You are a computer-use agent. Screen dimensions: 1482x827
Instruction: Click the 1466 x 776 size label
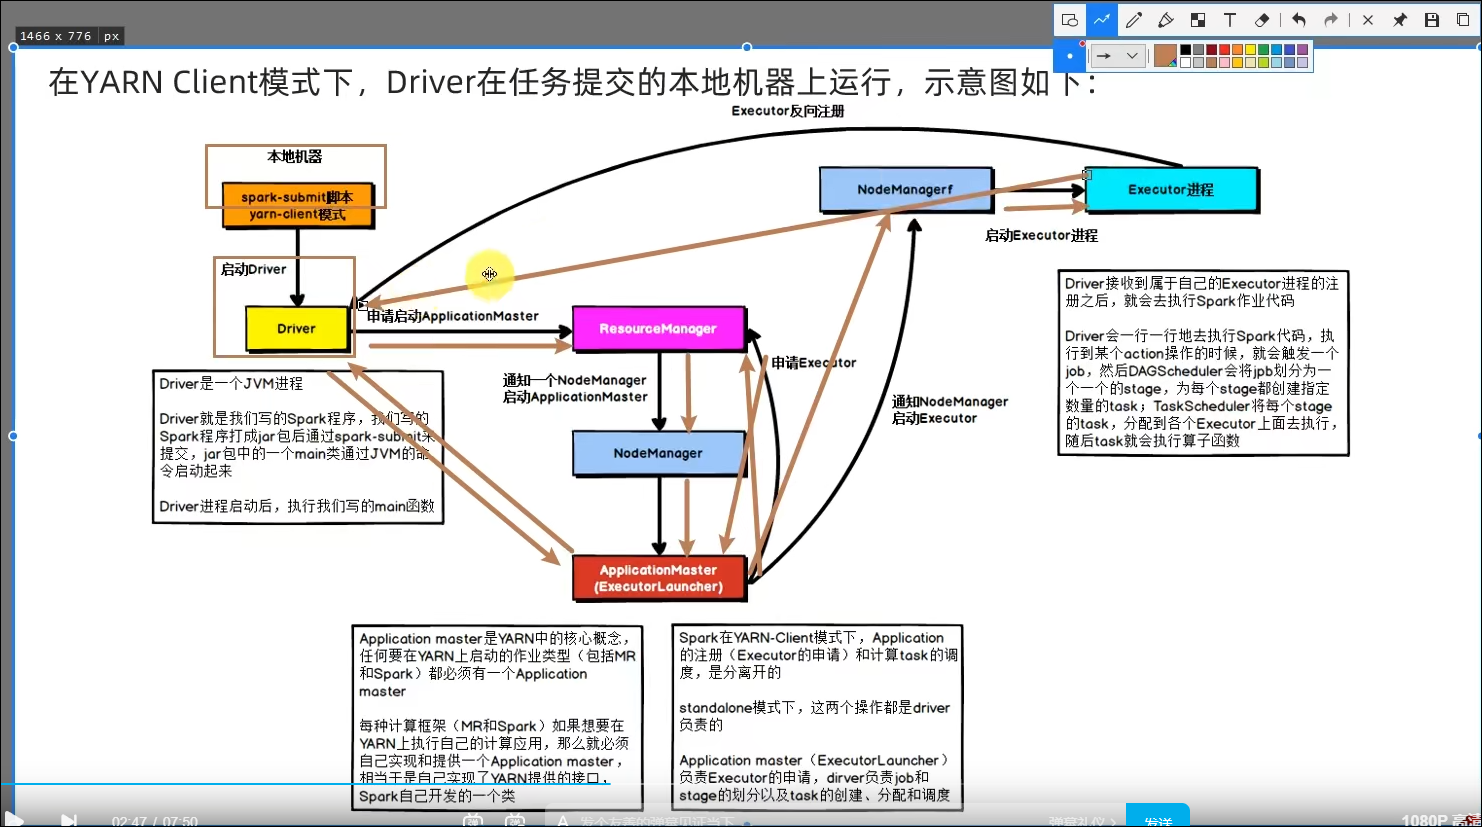[56, 36]
